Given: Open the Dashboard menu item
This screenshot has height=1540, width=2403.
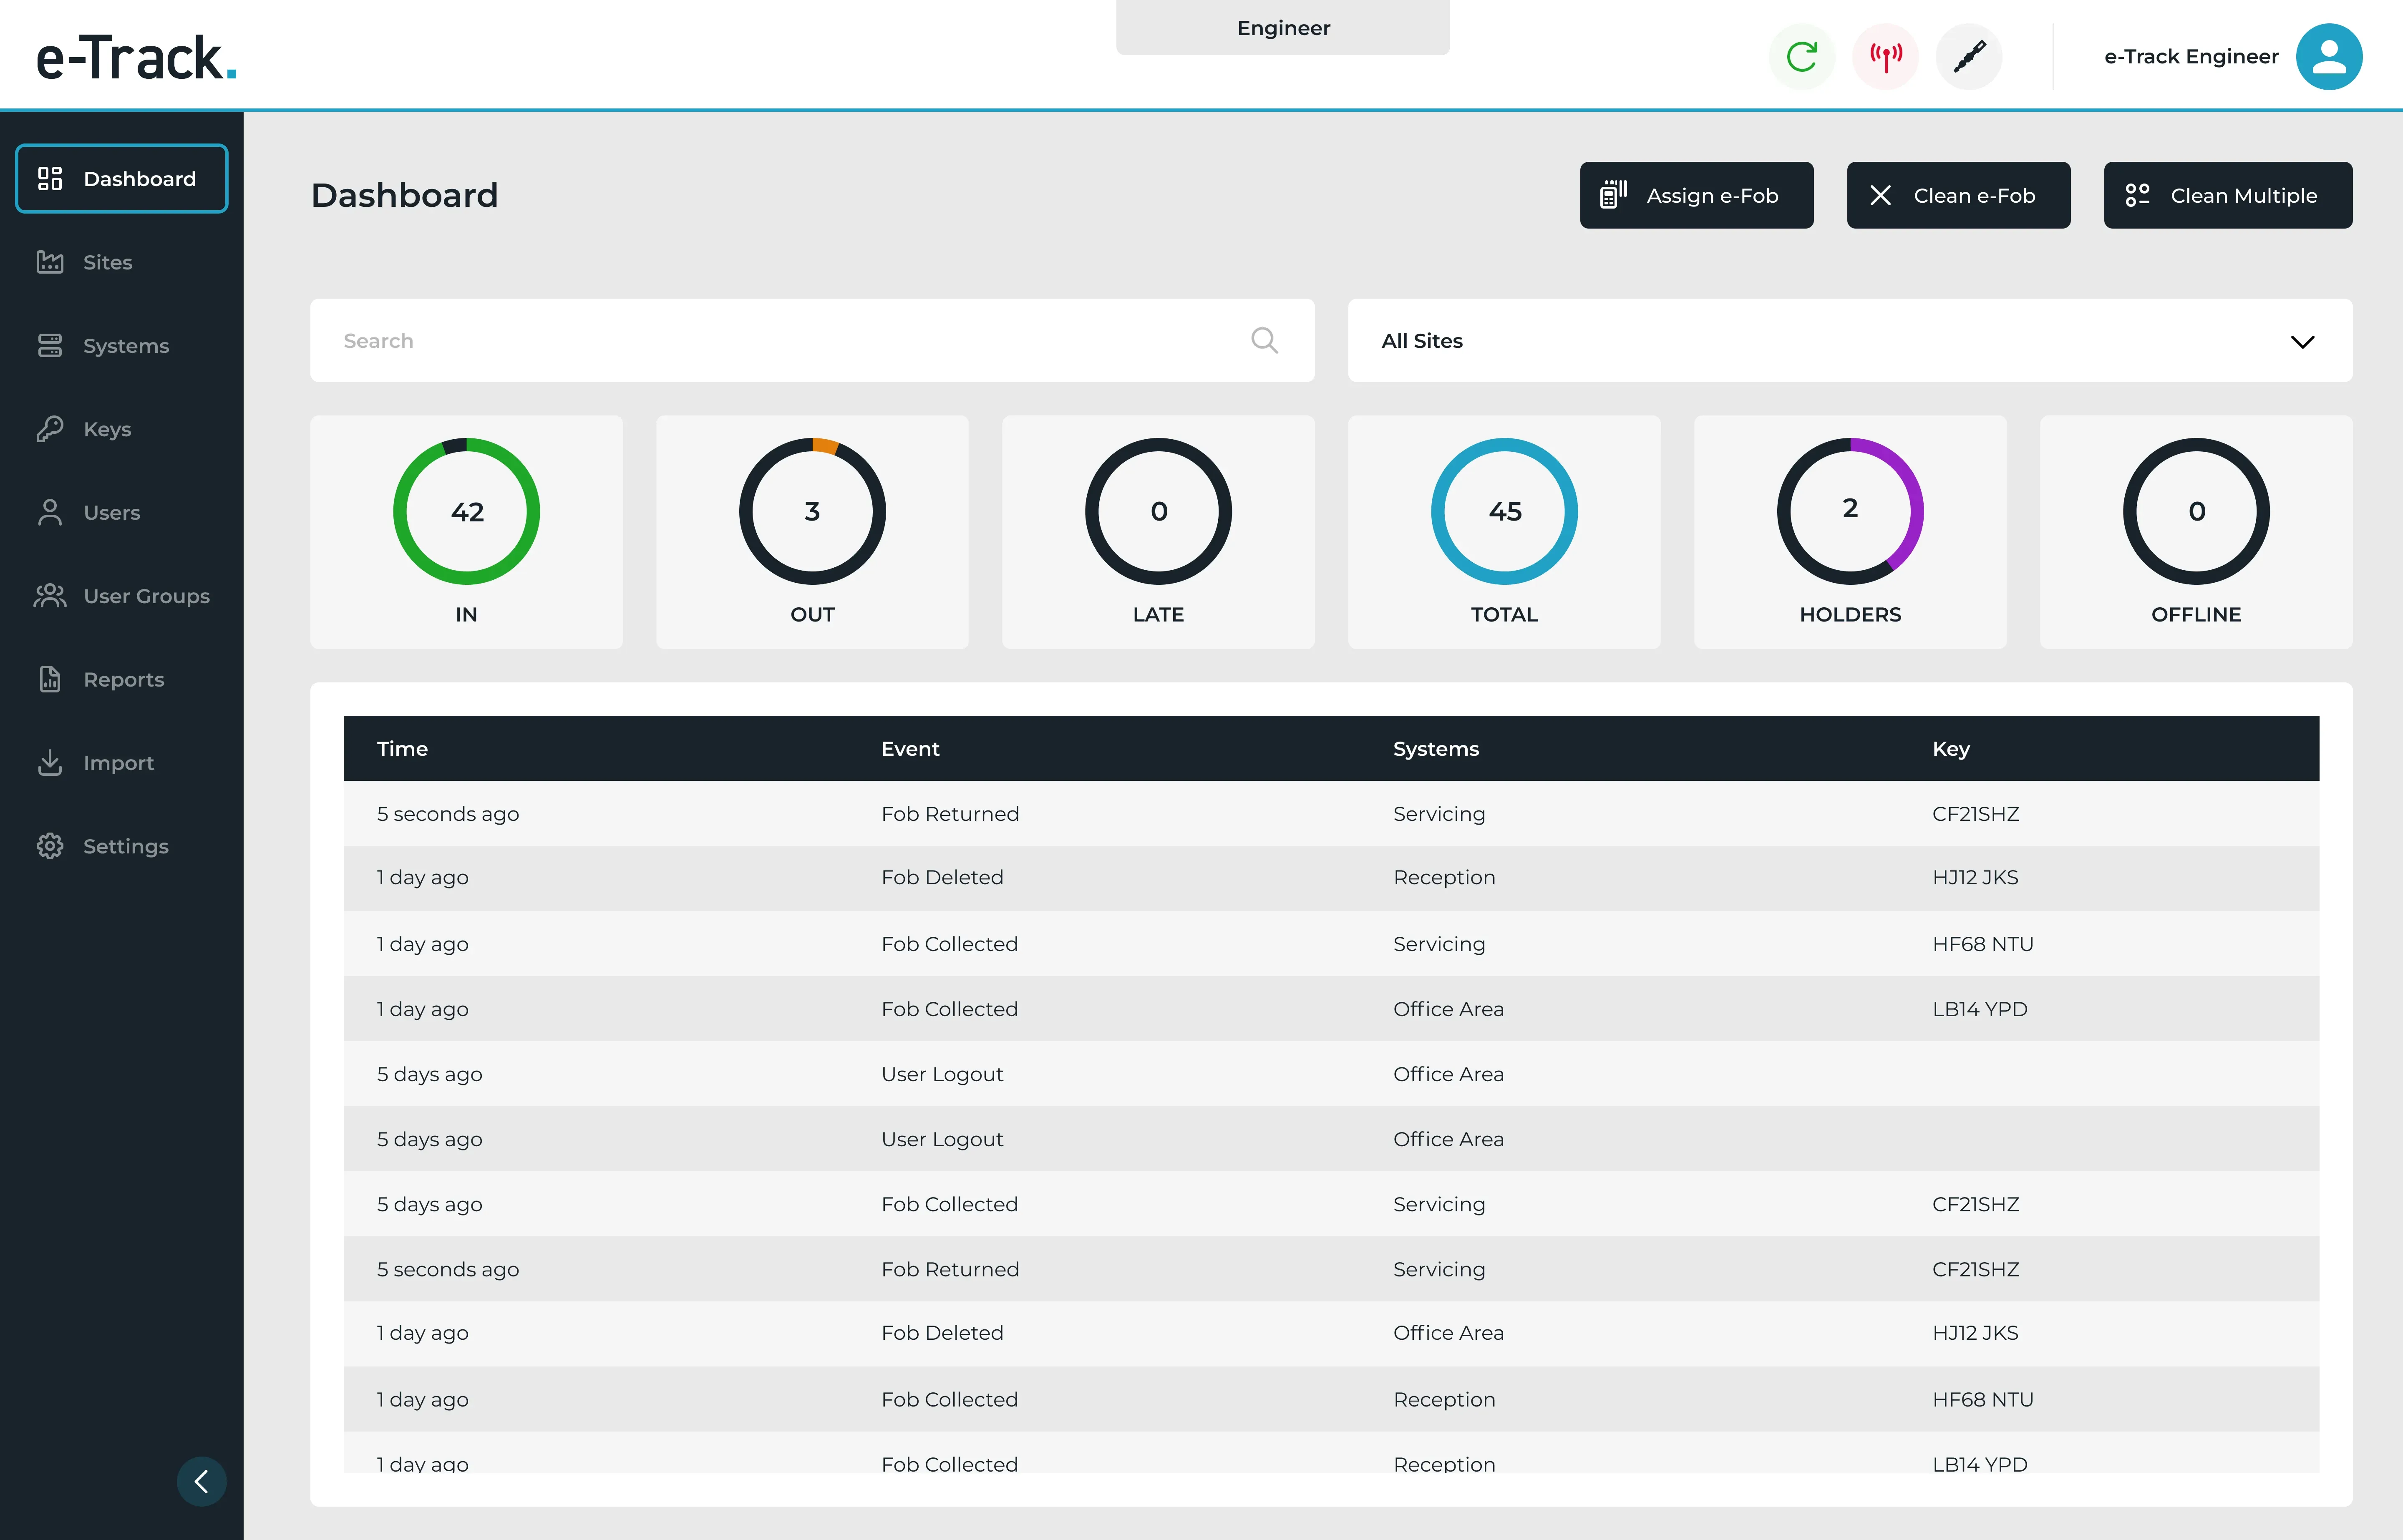Looking at the screenshot, I should tap(122, 179).
